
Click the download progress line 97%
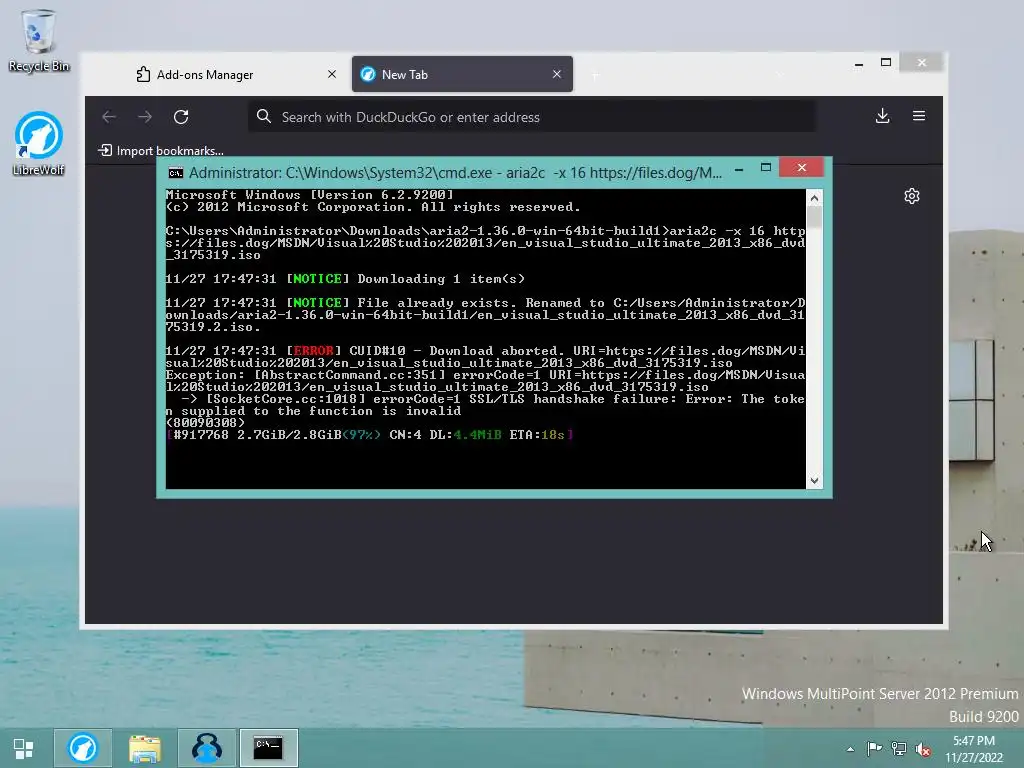(x=370, y=435)
